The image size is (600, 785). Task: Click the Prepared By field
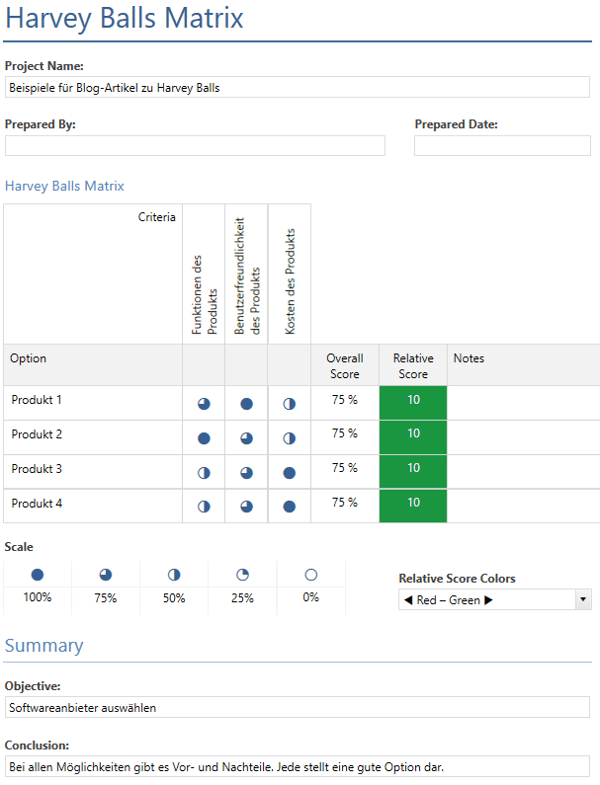(195, 146)
